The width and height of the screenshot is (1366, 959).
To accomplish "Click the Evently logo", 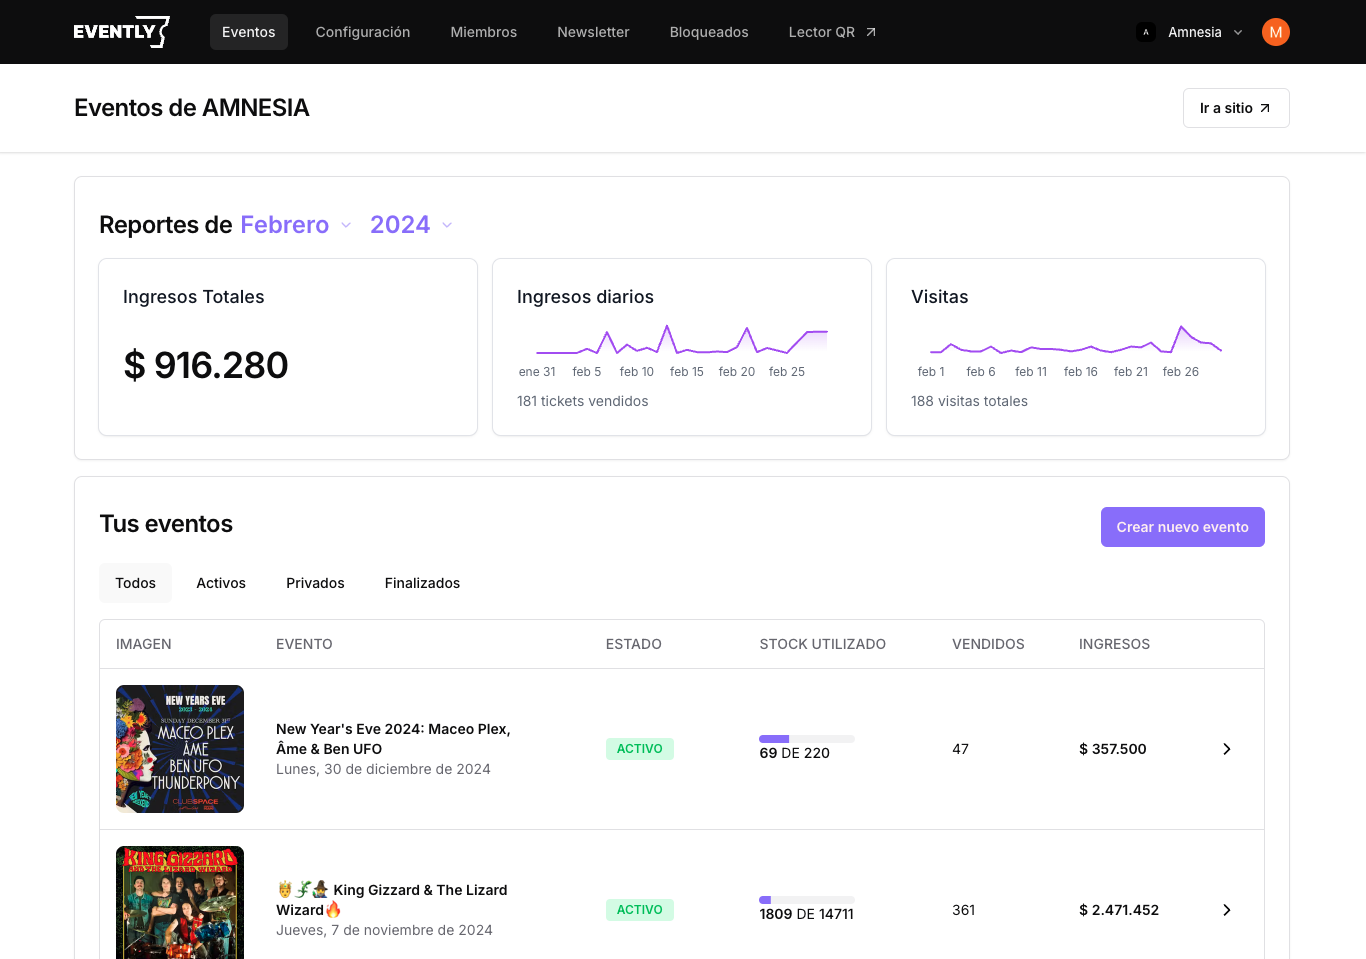I will pos(121,32).
